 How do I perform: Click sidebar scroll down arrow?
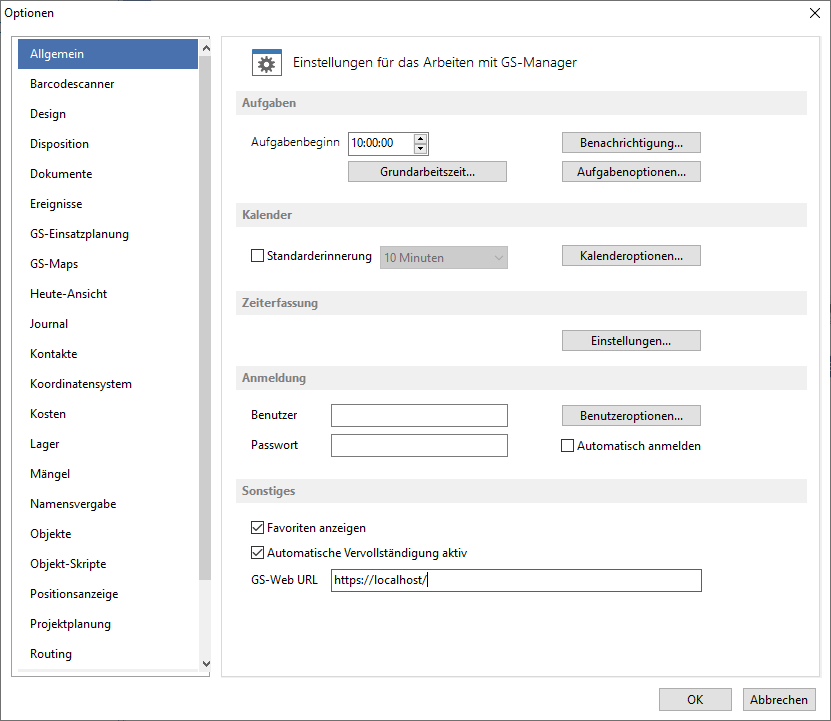tap(206, 664)
